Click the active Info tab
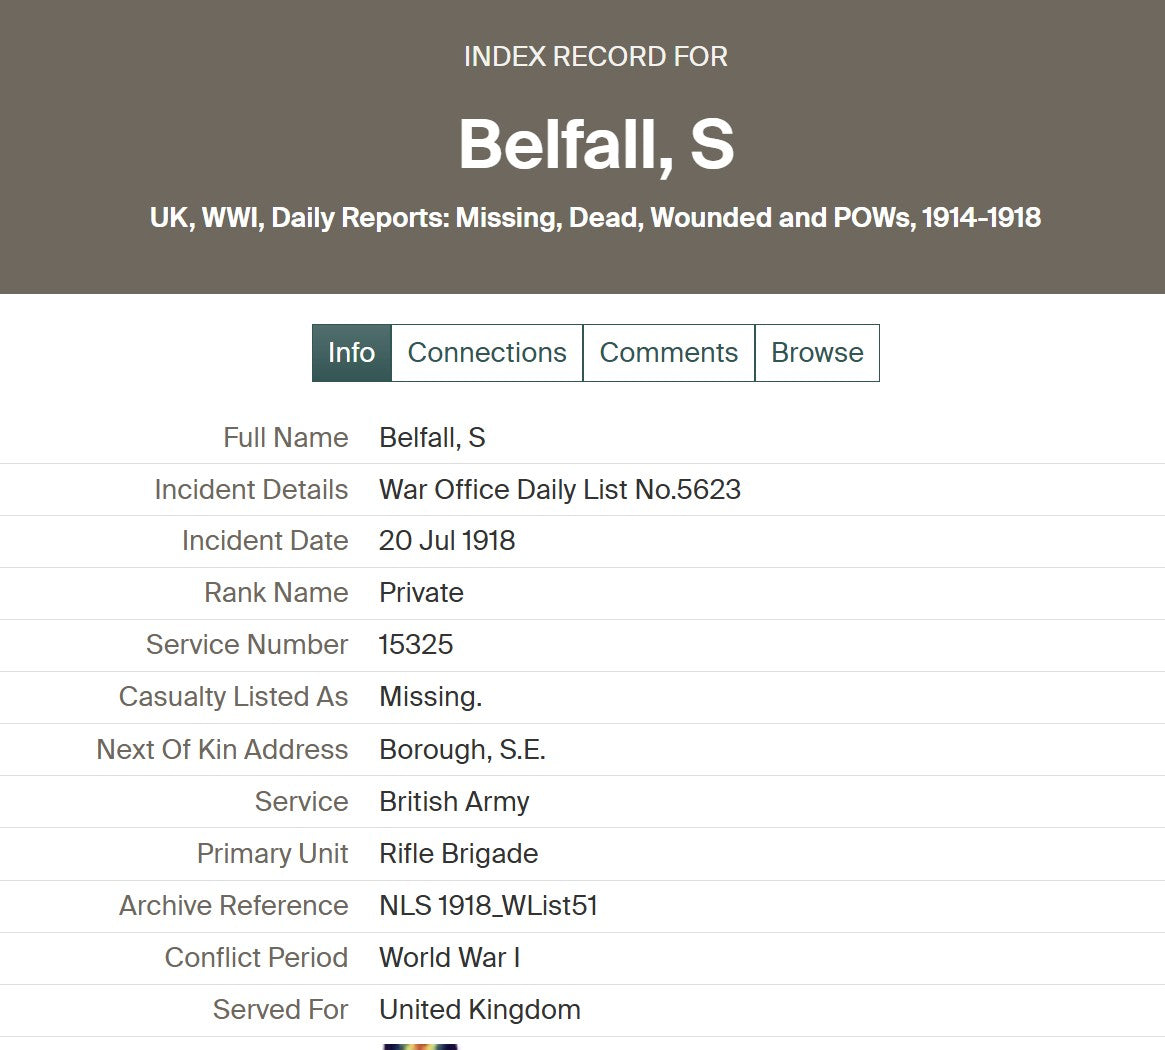 pos(351,353)
